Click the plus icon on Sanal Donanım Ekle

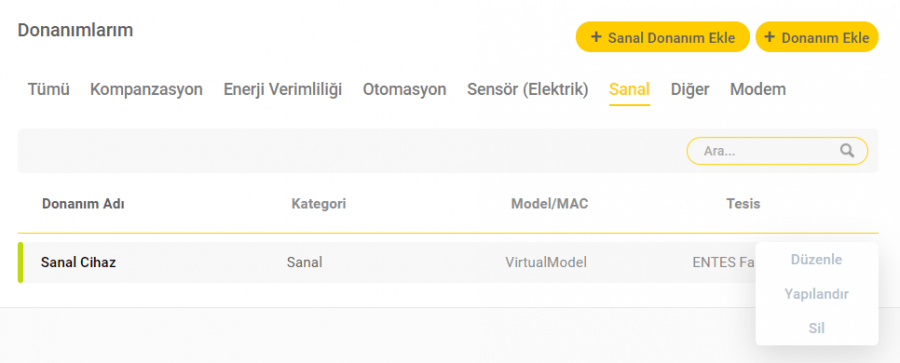[596, 37]
